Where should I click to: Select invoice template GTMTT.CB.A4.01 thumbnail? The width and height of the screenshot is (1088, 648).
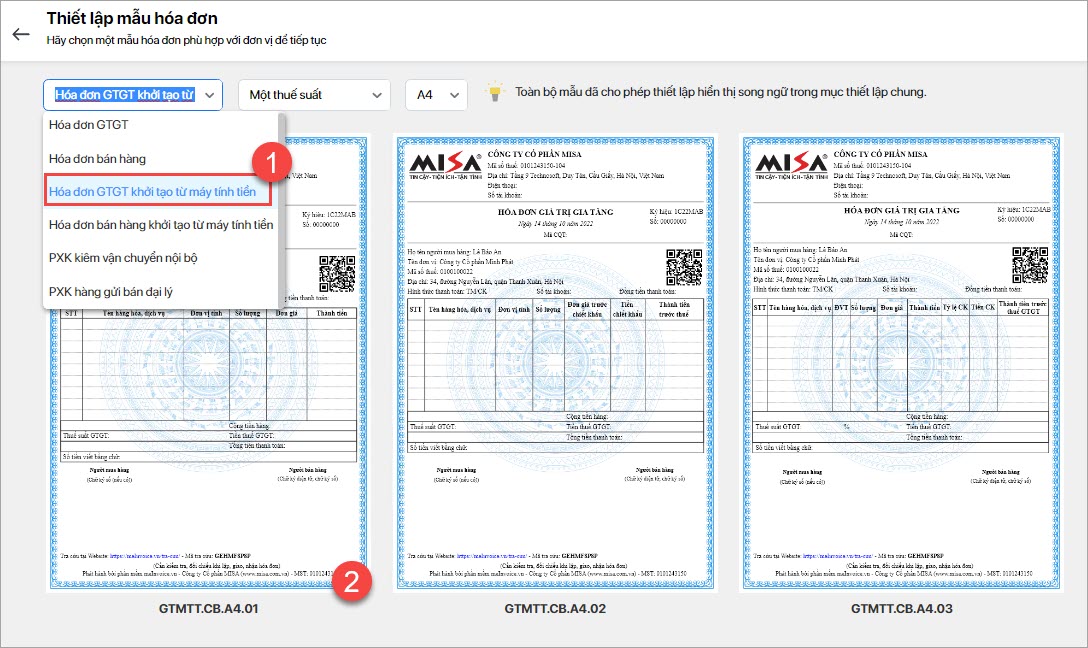(208, 362)
